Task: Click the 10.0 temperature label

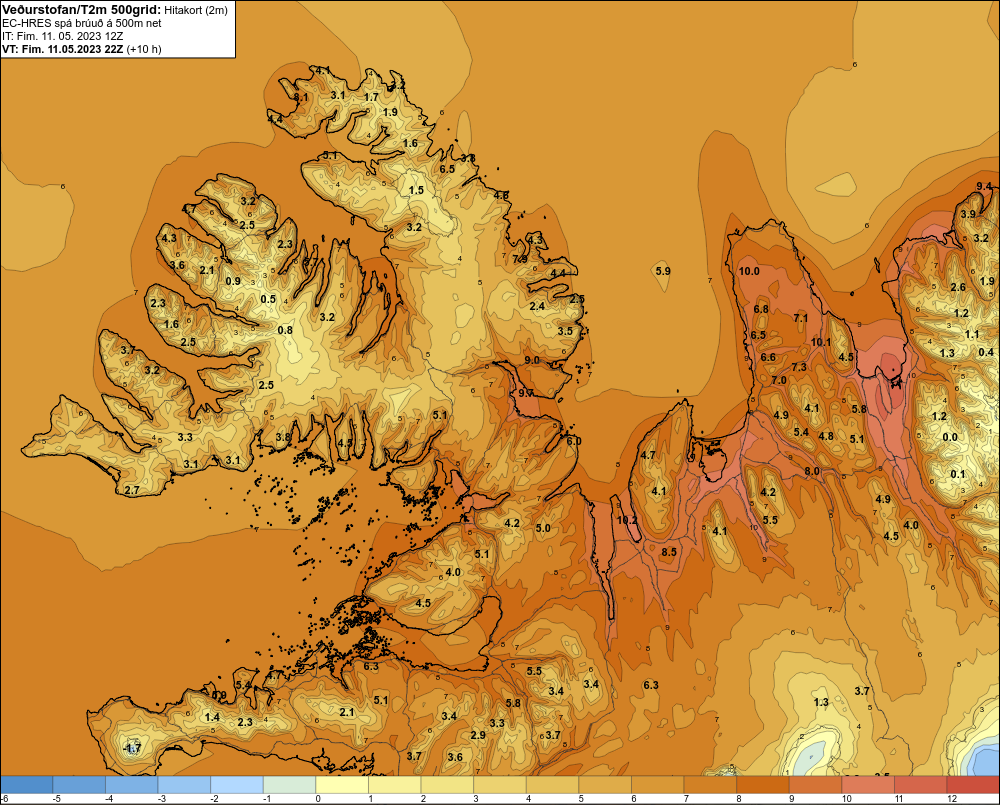Action: tap(749, 271)
